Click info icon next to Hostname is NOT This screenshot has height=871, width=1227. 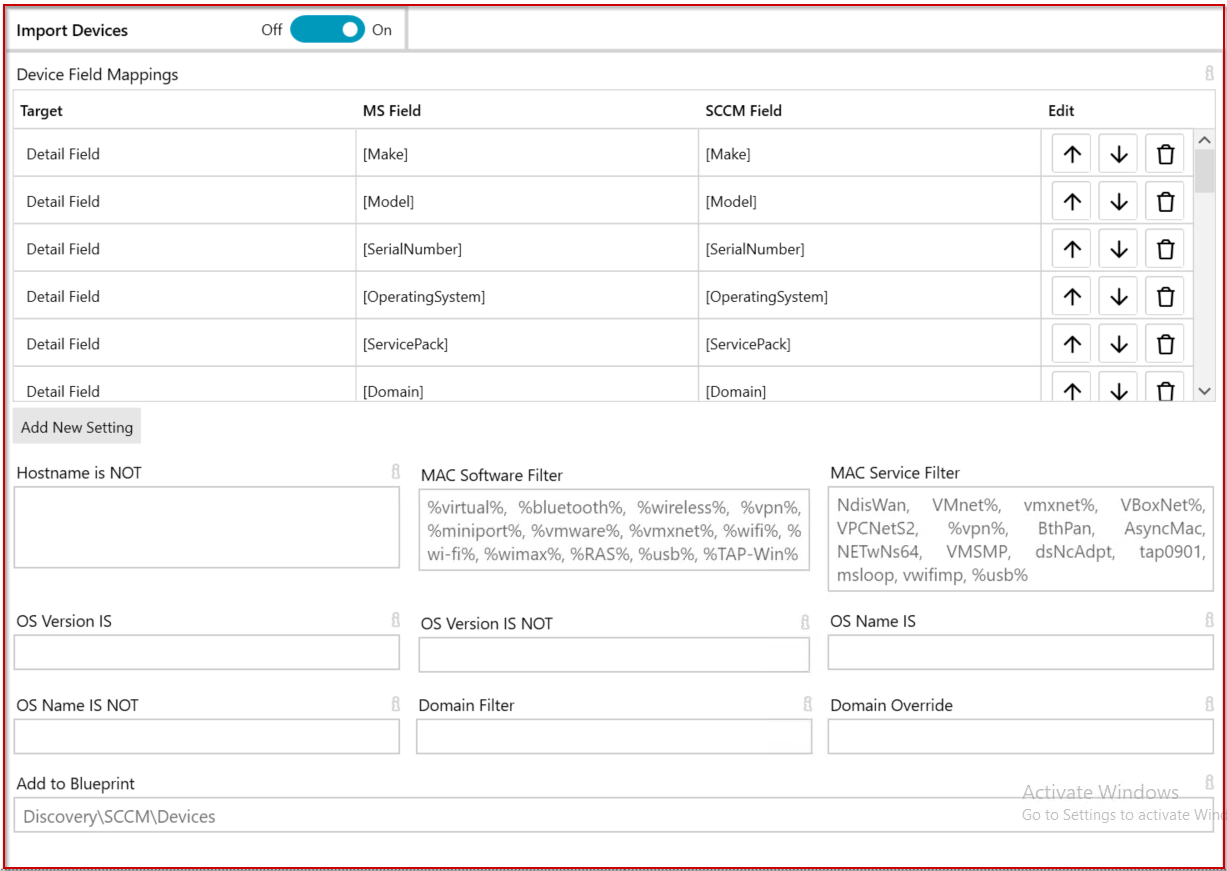[395, 471]
